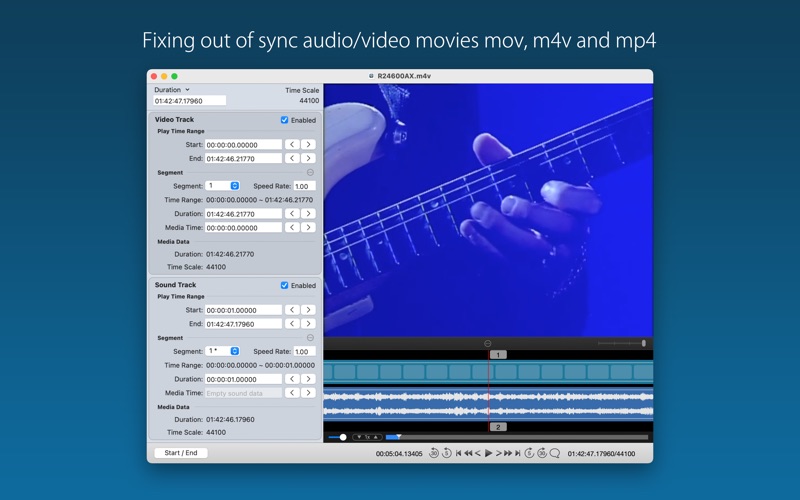800x500 pixels.
Task: Decrement Video Track End time
Action: pos(292,158)
